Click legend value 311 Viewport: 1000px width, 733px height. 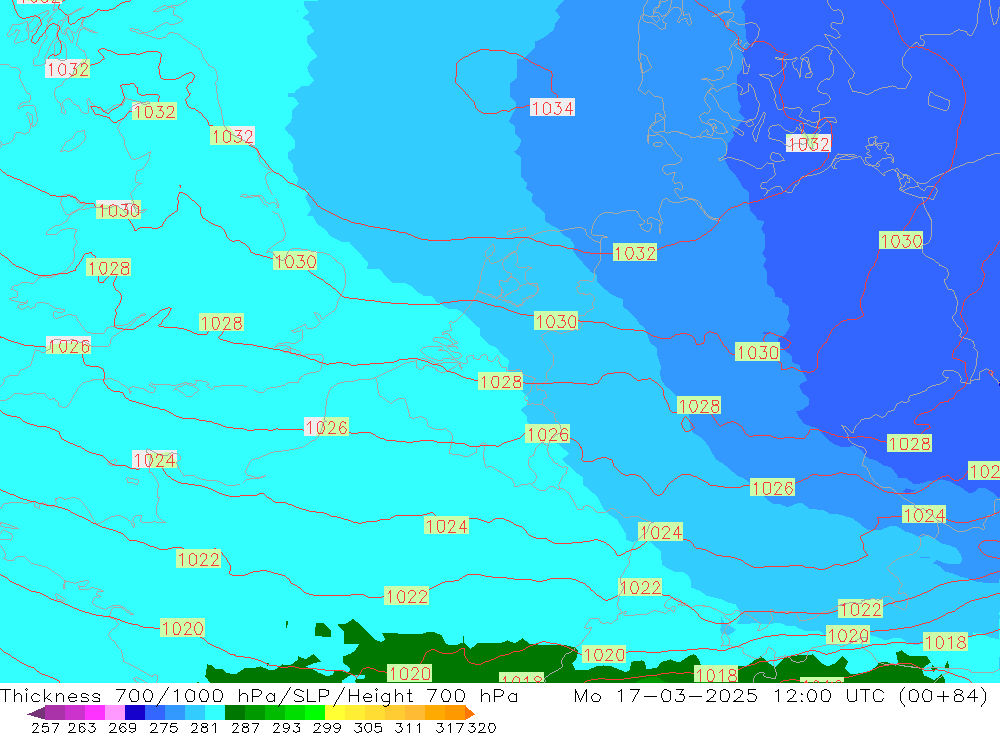point(408,727)
